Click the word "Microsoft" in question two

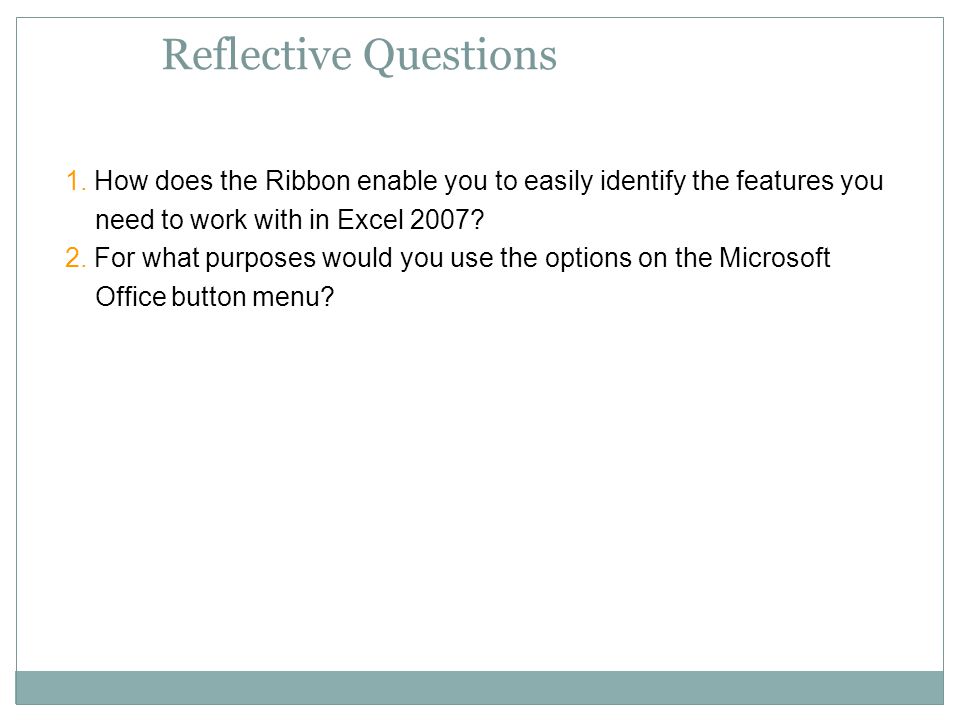[774, 258]
